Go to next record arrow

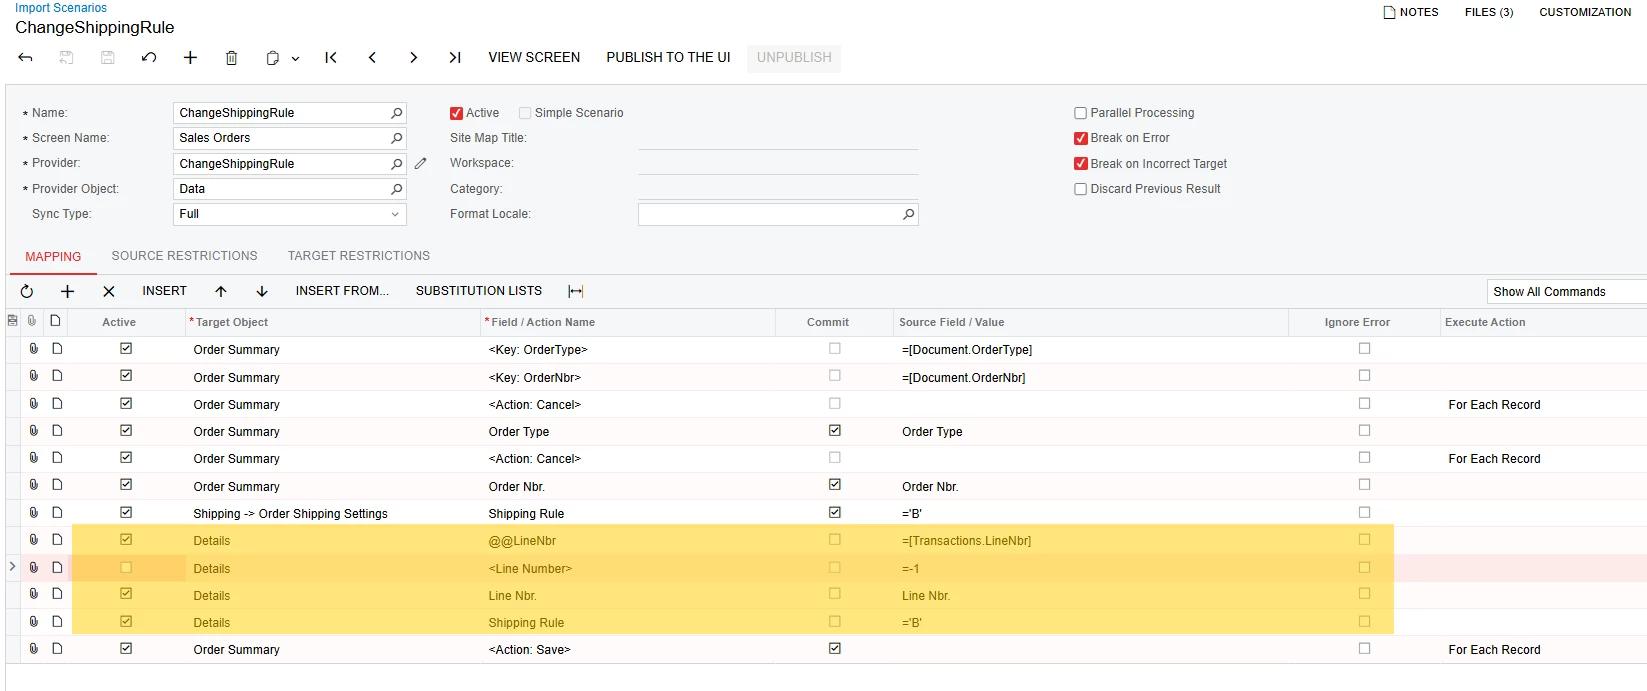(413, 58)
